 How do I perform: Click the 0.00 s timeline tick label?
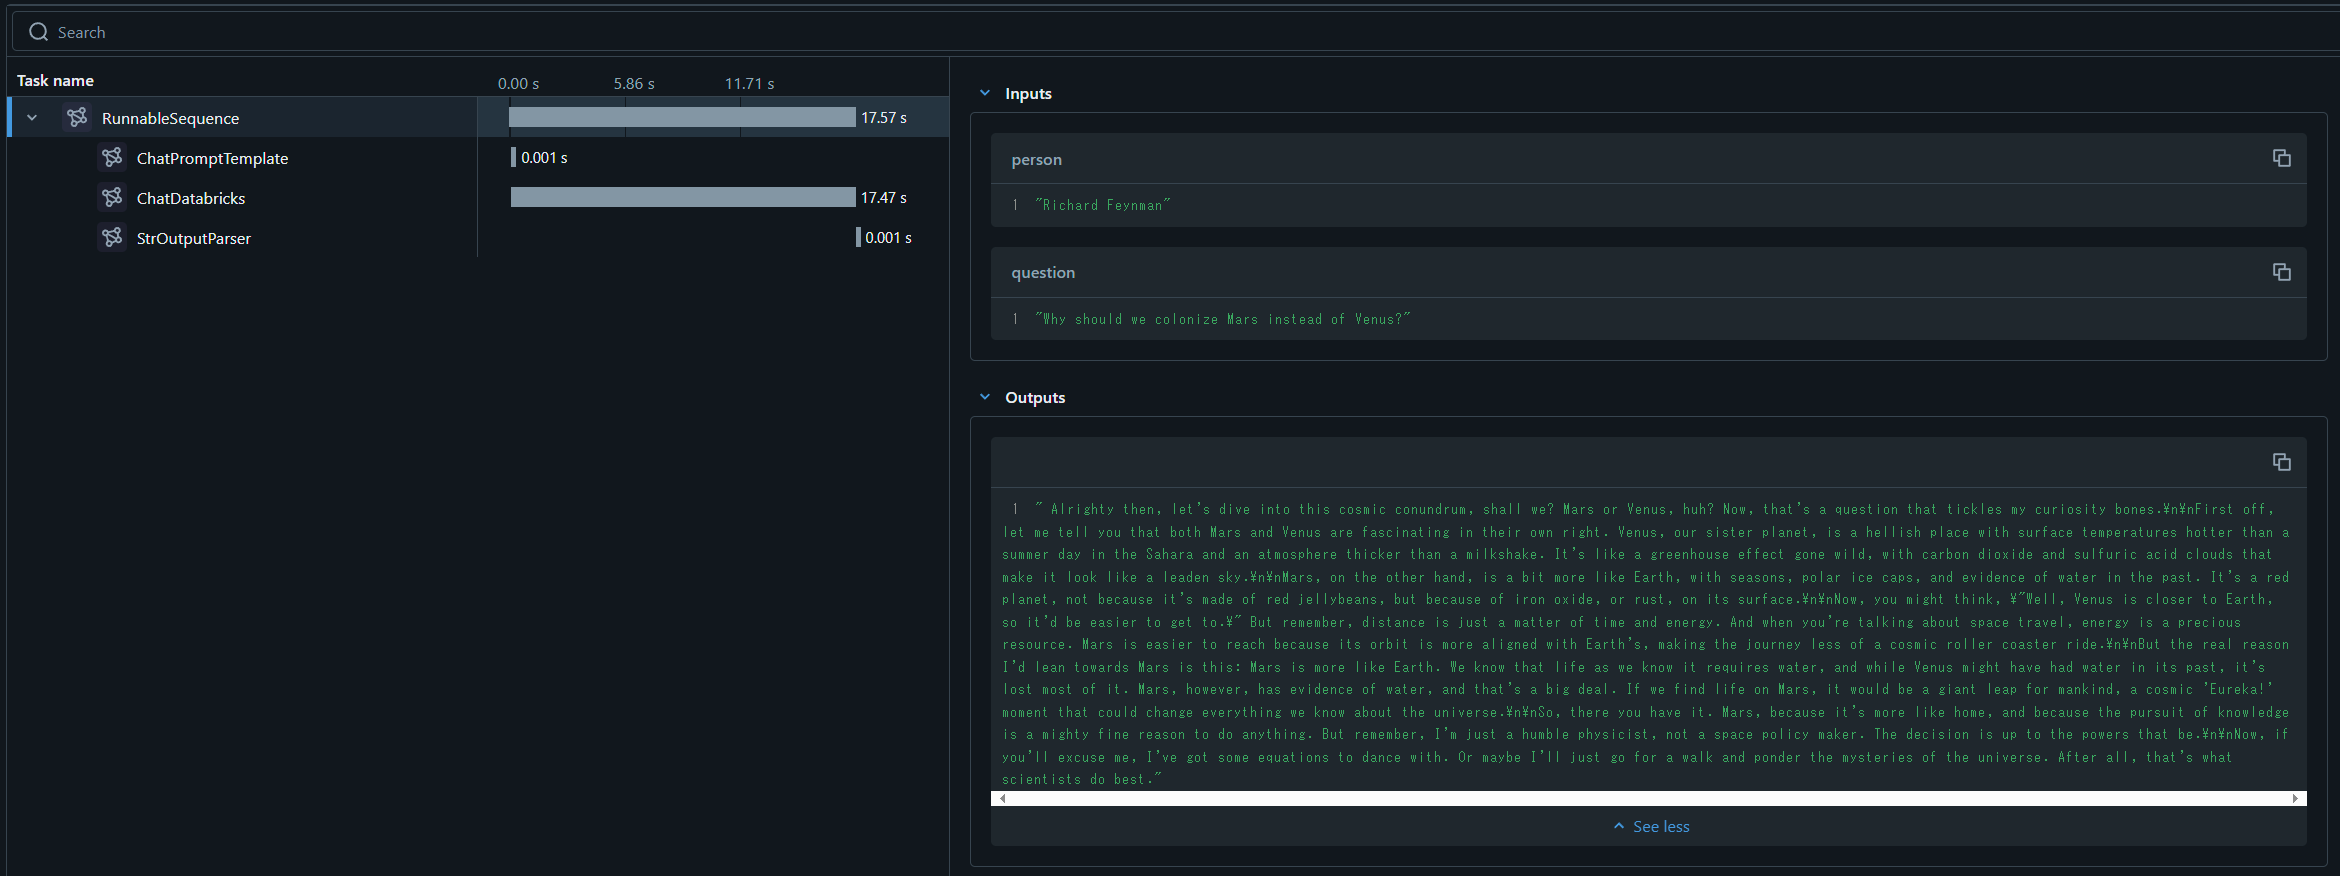click(x=518, y=83)
